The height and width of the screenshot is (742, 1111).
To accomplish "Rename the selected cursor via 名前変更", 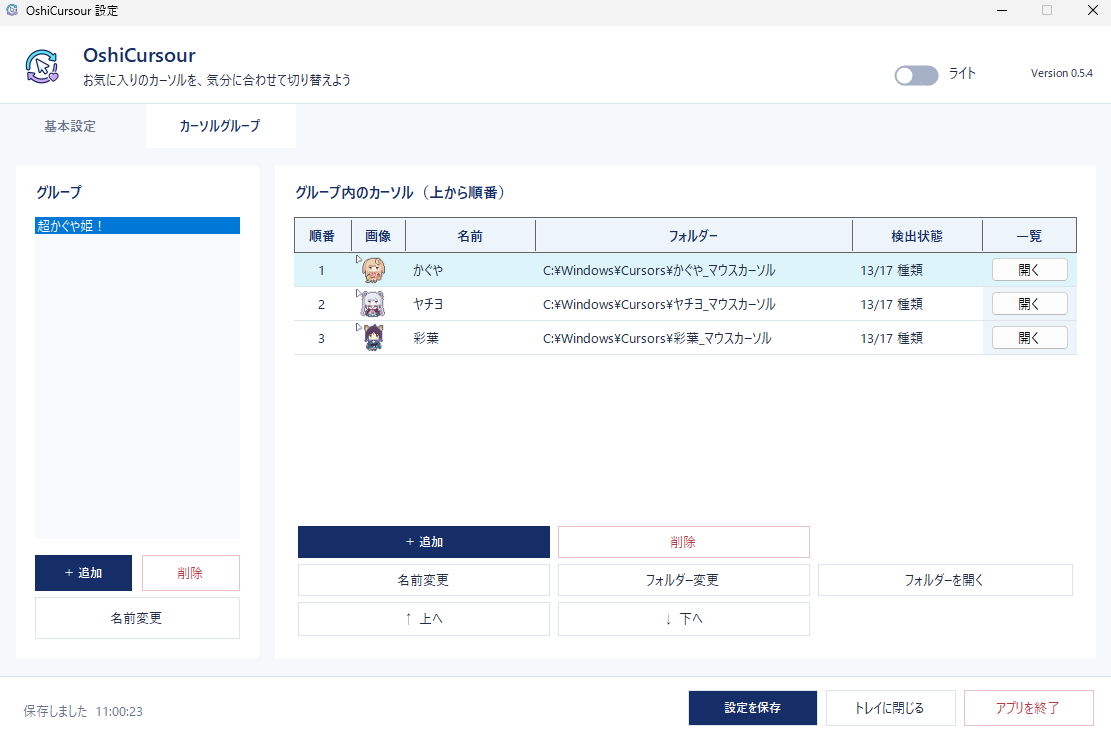I will [424, 580].
